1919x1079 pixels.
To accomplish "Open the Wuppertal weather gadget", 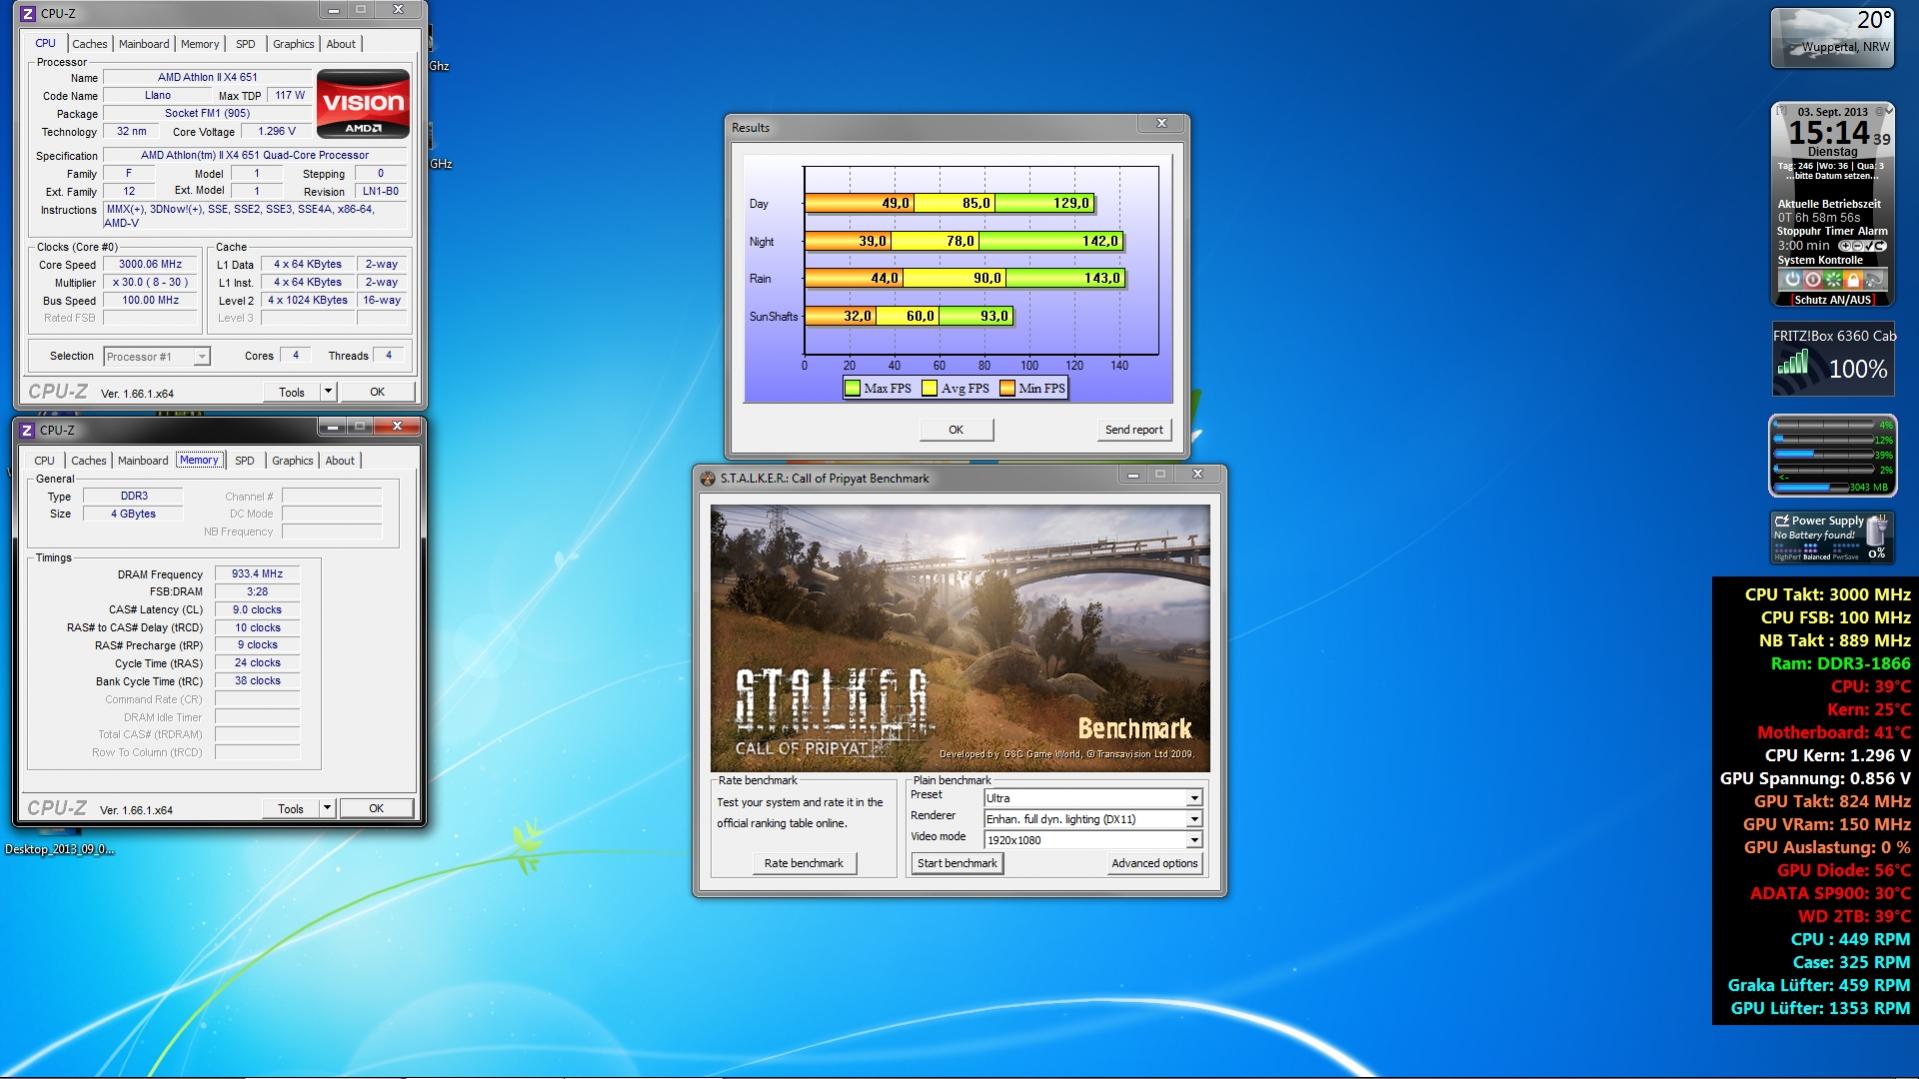I will pyautogui.click(x=1832, y=38).
